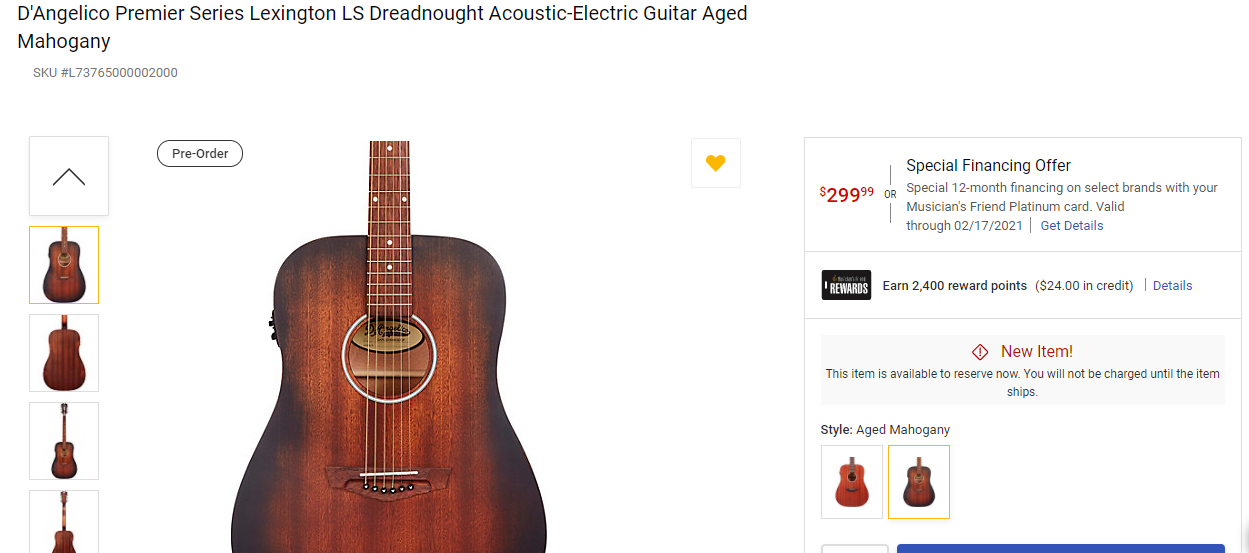Open the fourth partially visible thumbnail
Screen dimensions: 1249x553
tap(64, 521)
